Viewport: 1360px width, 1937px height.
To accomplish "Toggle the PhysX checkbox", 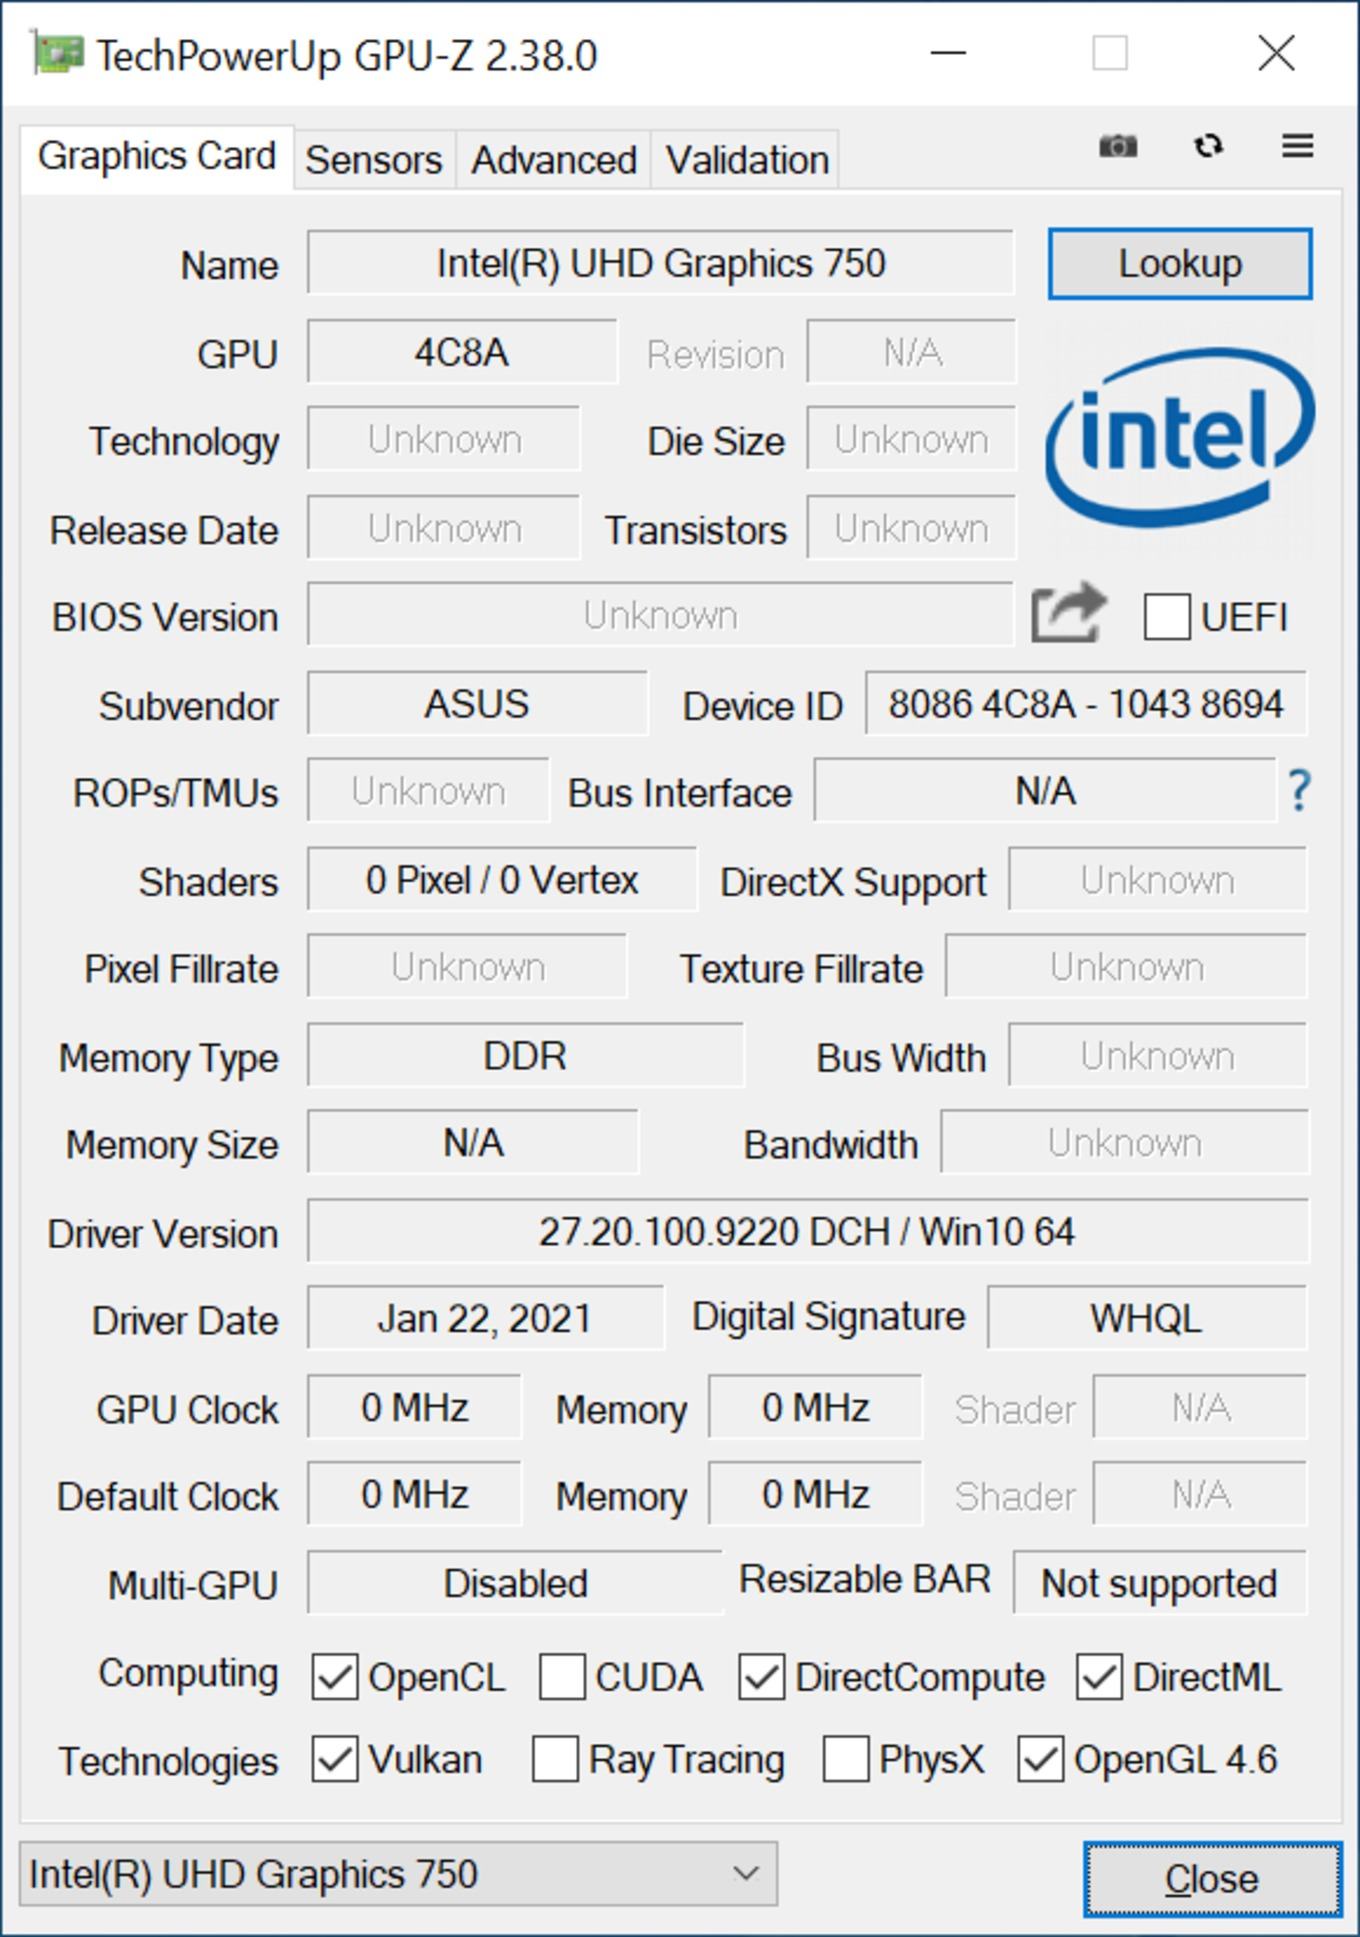I will (x=845, y=1759).
